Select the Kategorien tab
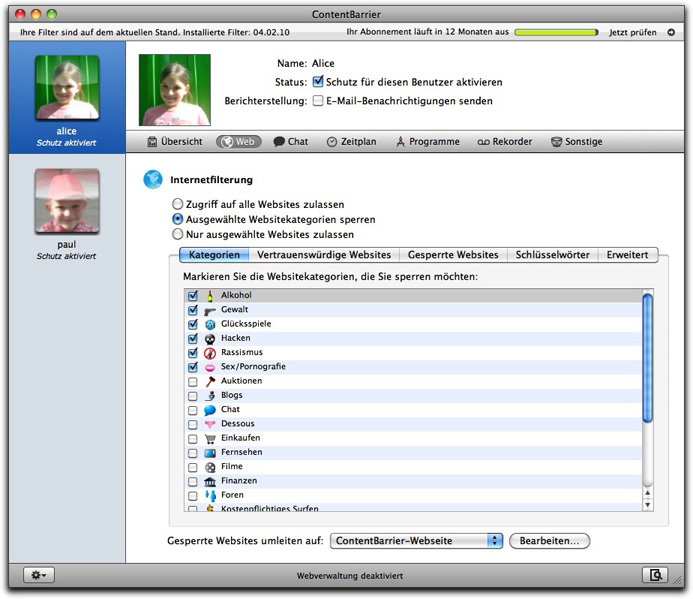 [214, 255]
